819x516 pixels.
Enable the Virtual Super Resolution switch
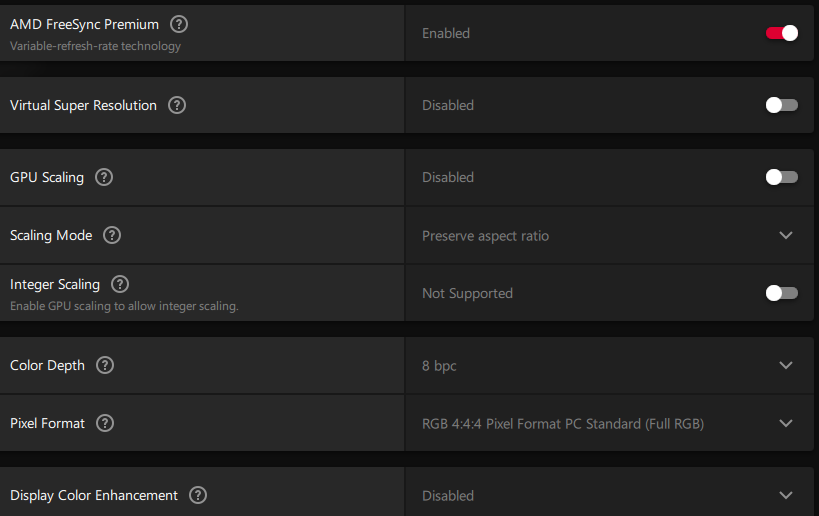782,105
